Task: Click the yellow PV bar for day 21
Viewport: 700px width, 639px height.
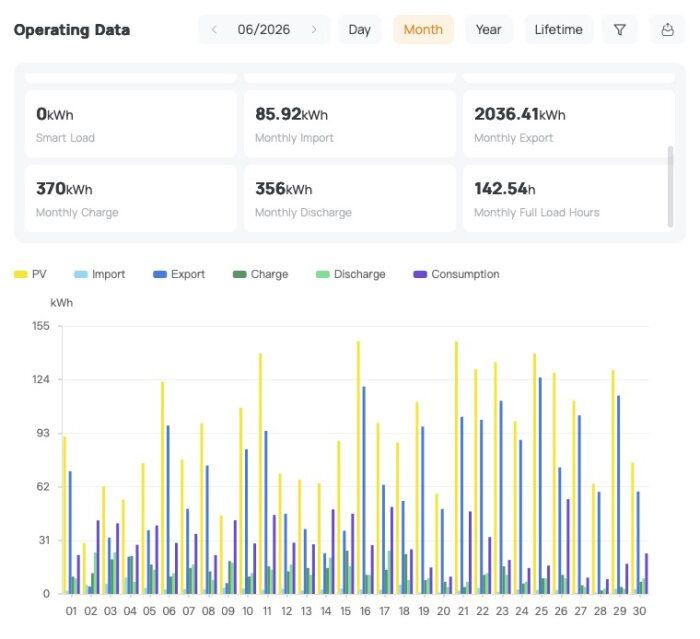Action: click(456, 468)
